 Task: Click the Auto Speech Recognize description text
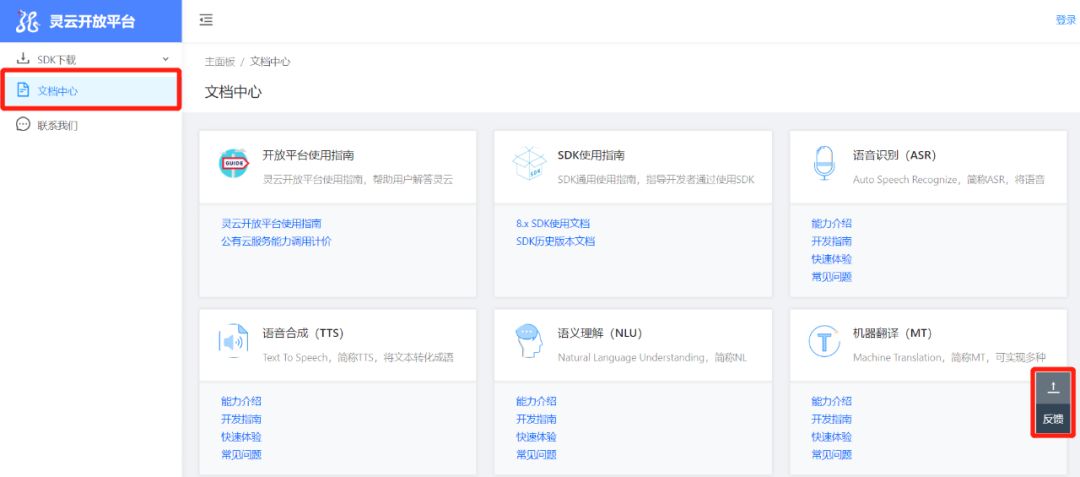[949, 180]
